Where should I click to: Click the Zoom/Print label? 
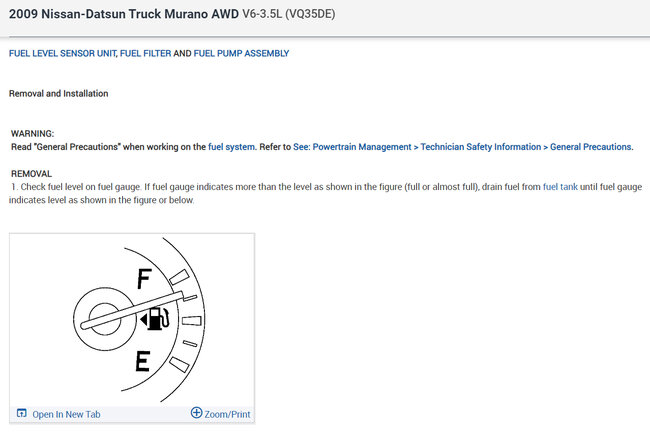(x=227, y=414)
